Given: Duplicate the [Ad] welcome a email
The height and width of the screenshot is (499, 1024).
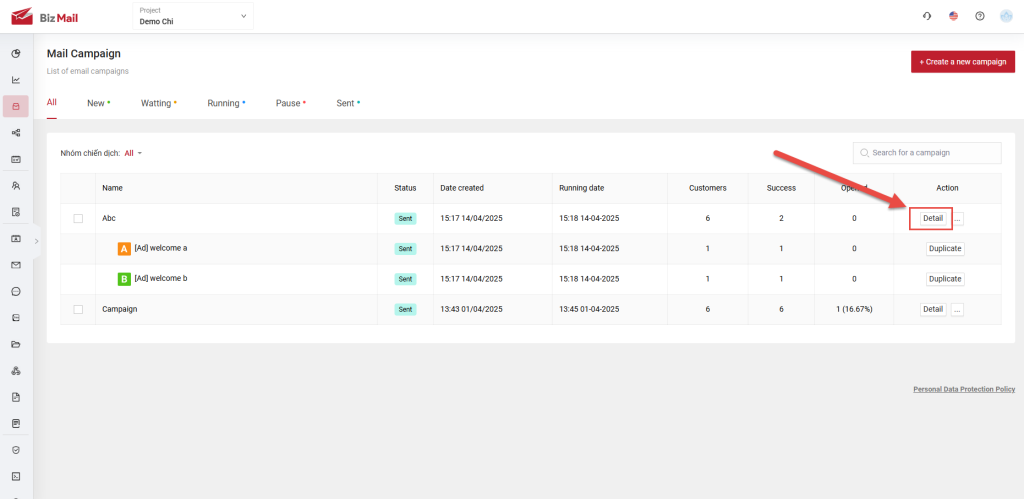Looking at the screenshot, I should coord(944,249).
